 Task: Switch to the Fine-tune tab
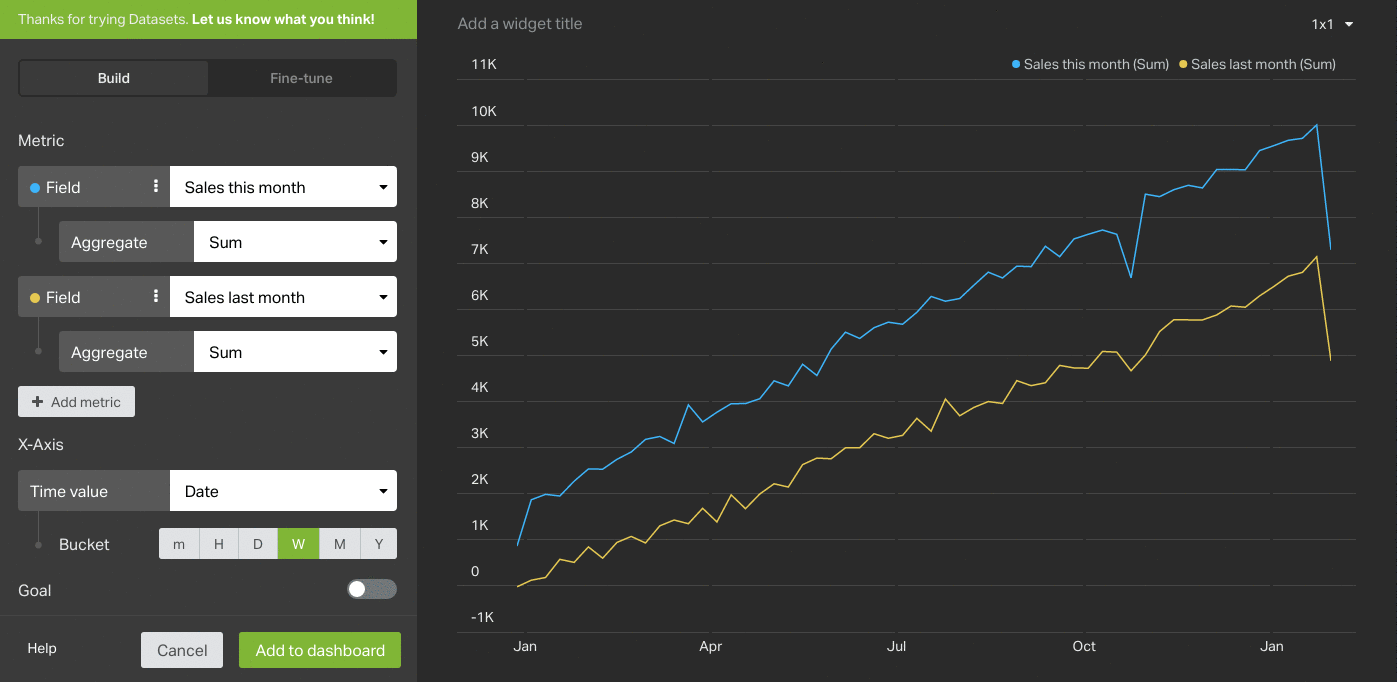click(x=301, y=78)
